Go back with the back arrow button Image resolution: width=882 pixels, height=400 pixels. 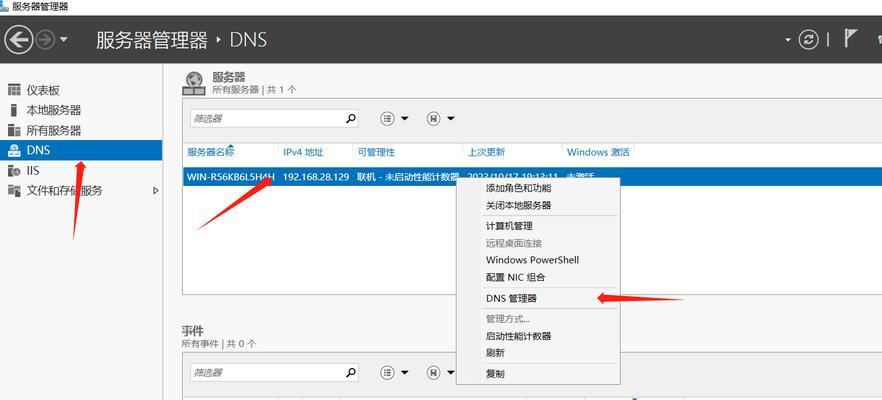(19, 40)
